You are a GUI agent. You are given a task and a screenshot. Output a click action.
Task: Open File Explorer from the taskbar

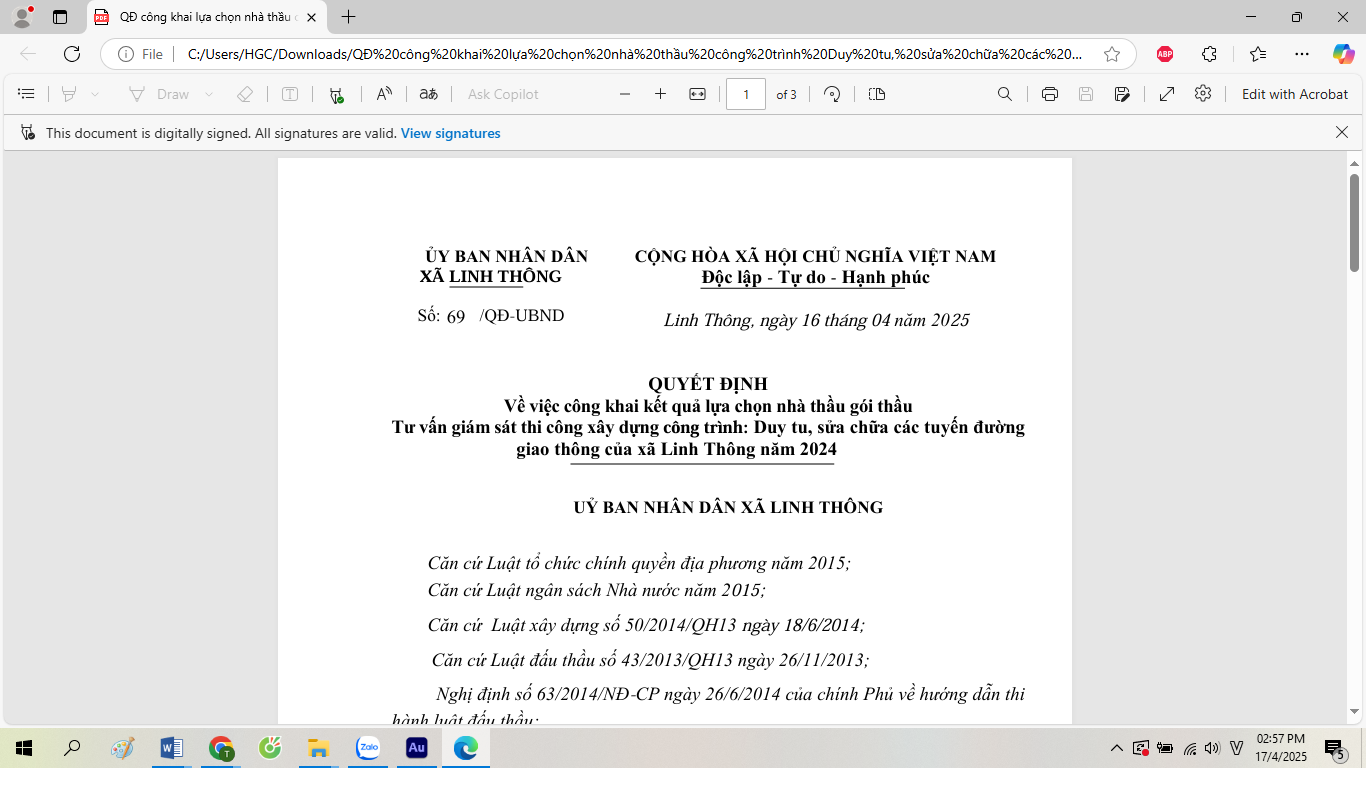click(x=319, y=748)
